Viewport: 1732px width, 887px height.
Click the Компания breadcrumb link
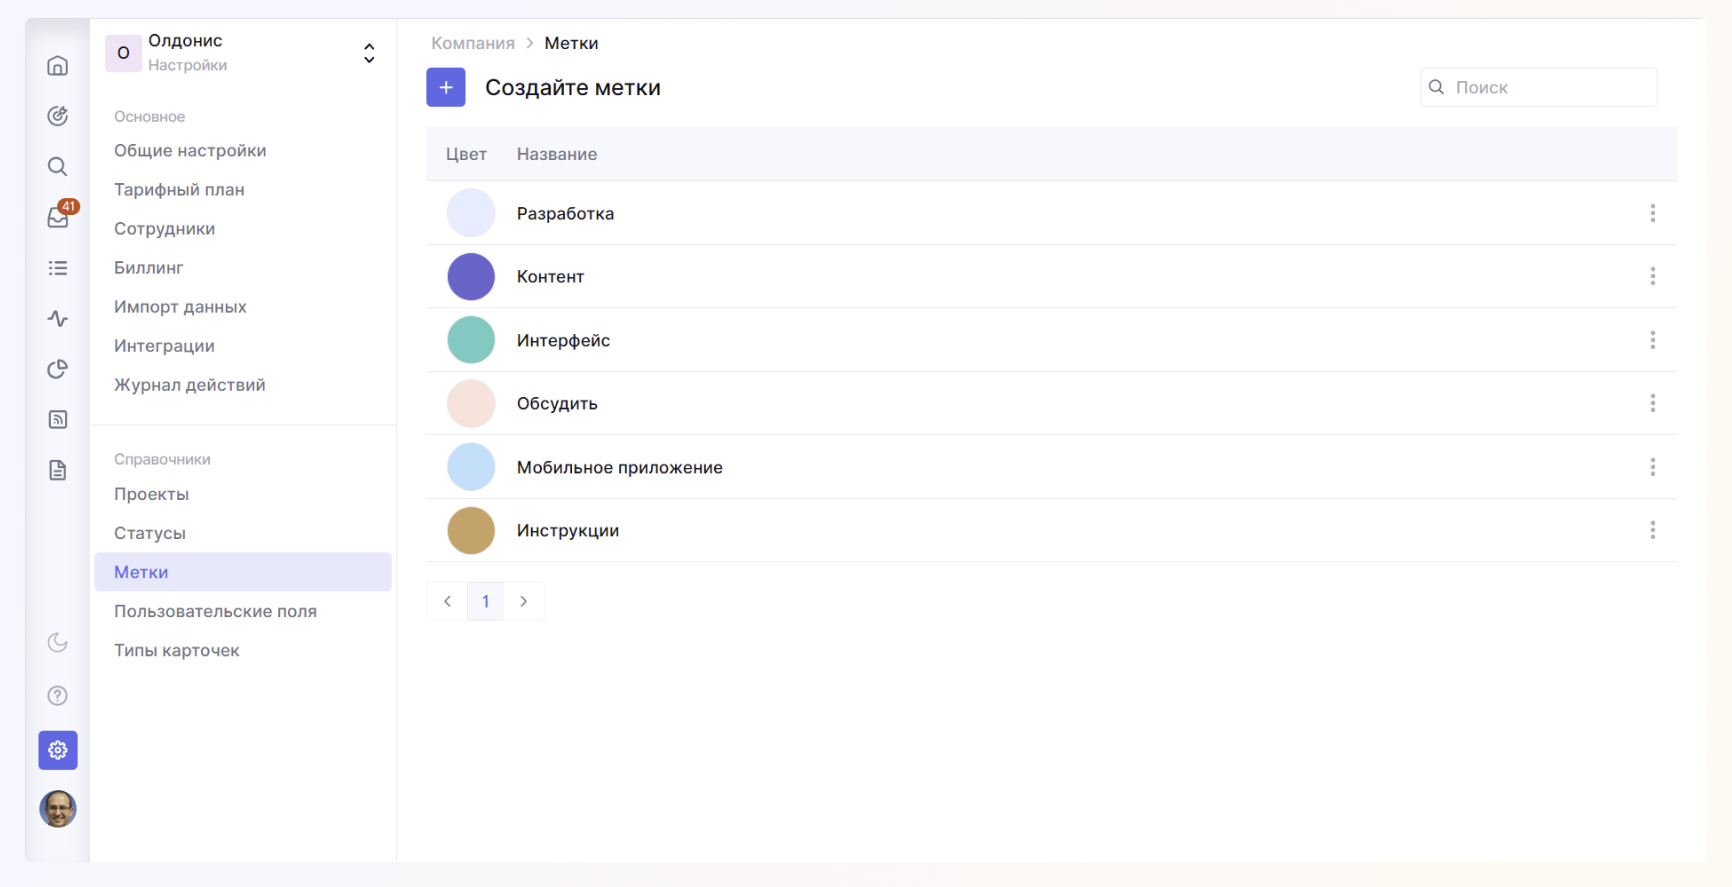[x=472, y=43]
